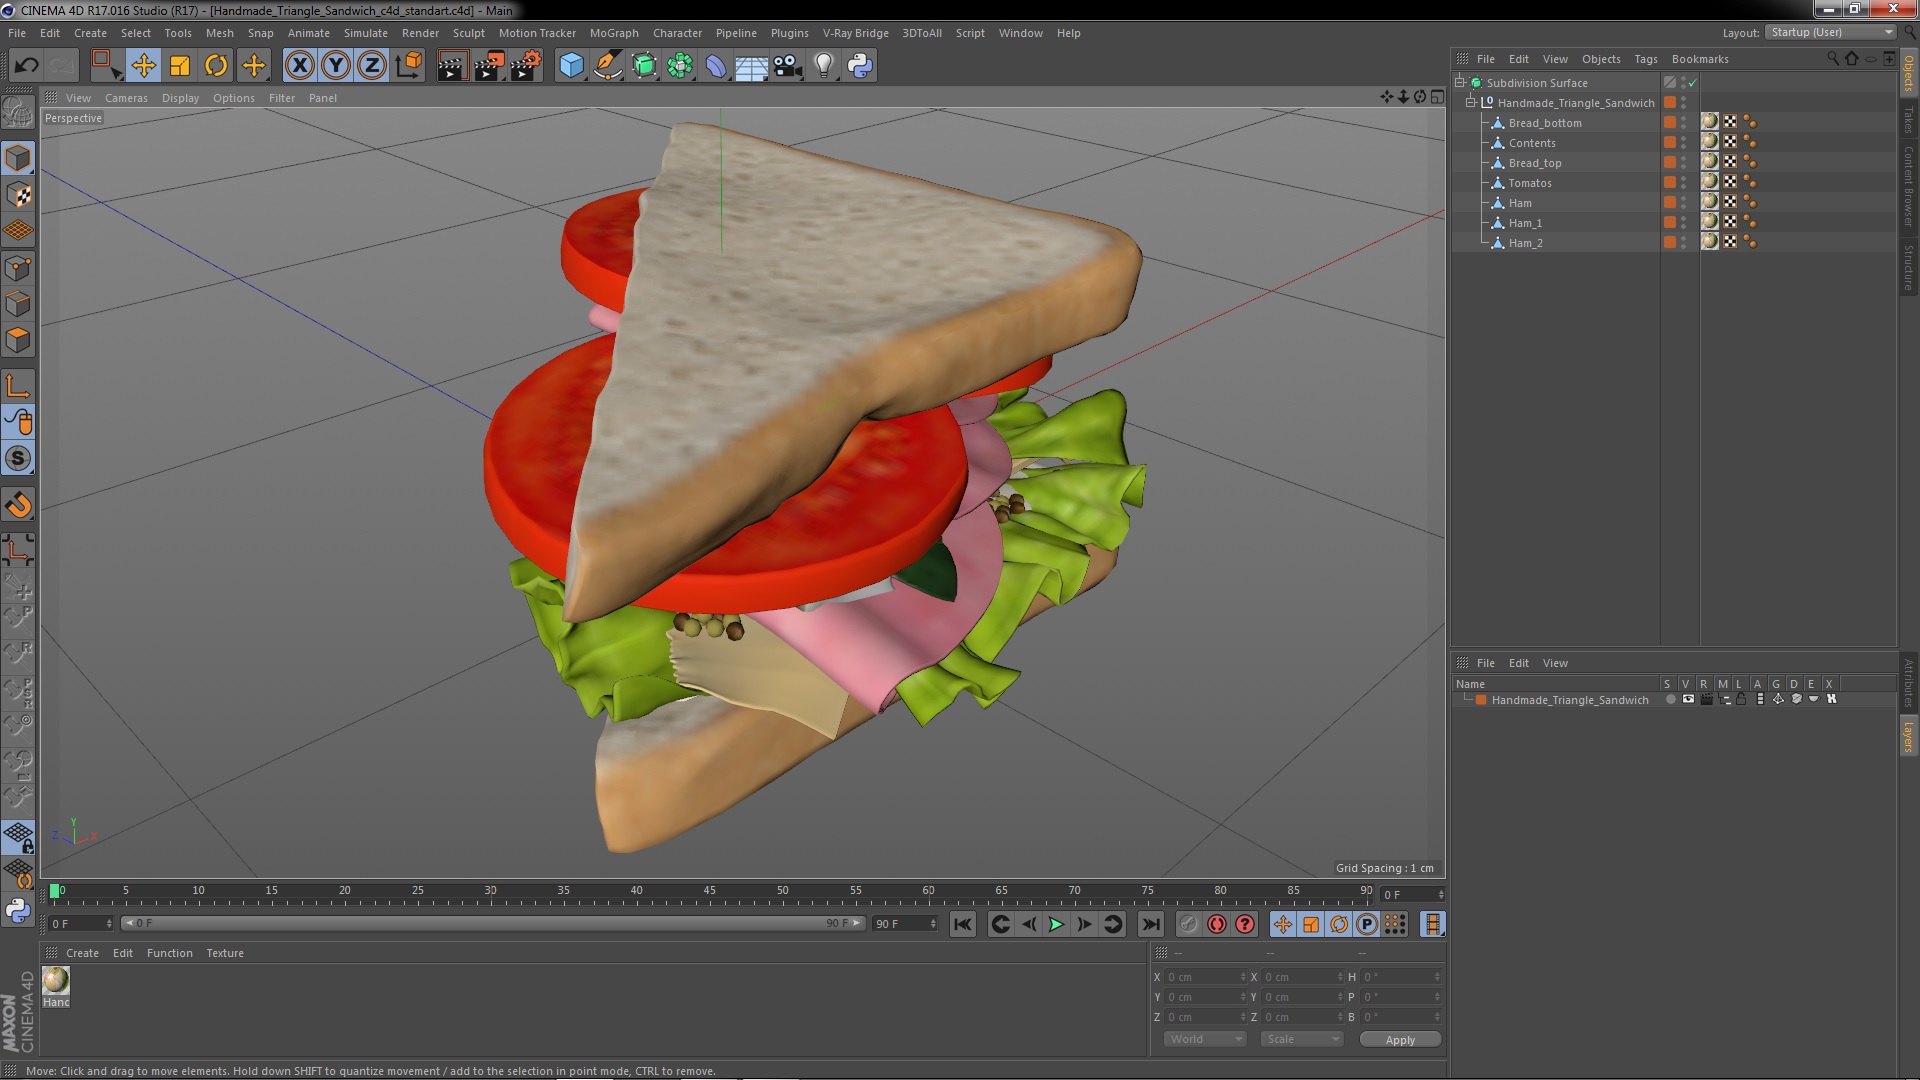Viewport: 1920px width, 1080px height.
Task: Render the active view clapperboard icon
Action: [452, 66]
